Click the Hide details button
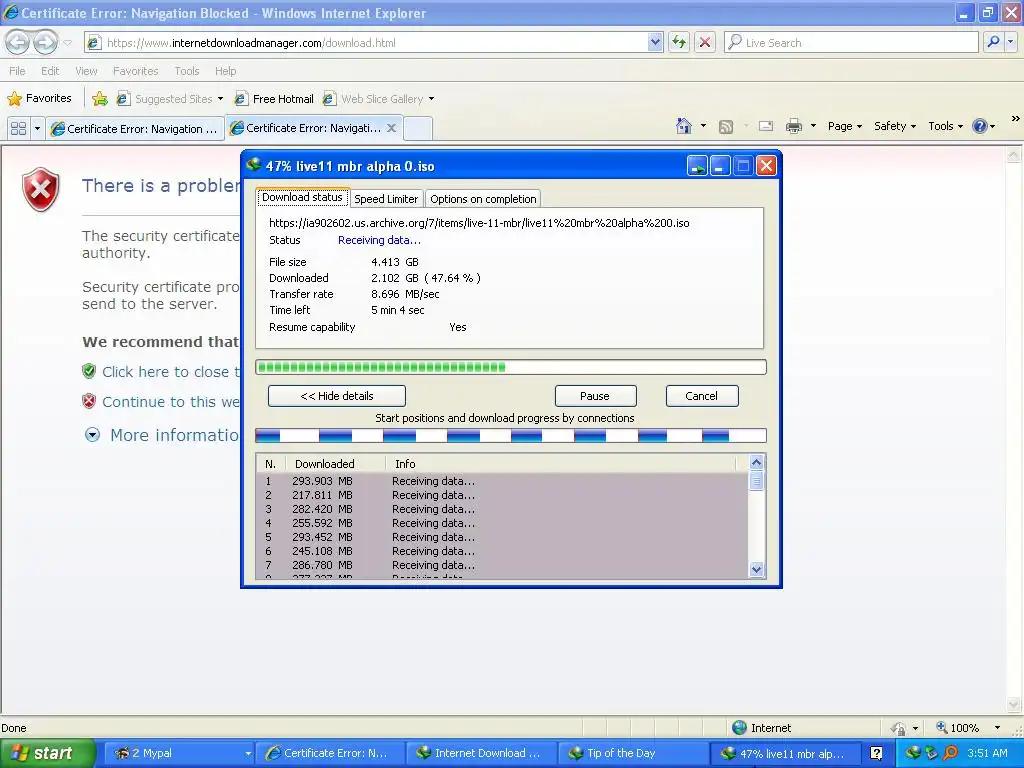 (337, 396)
